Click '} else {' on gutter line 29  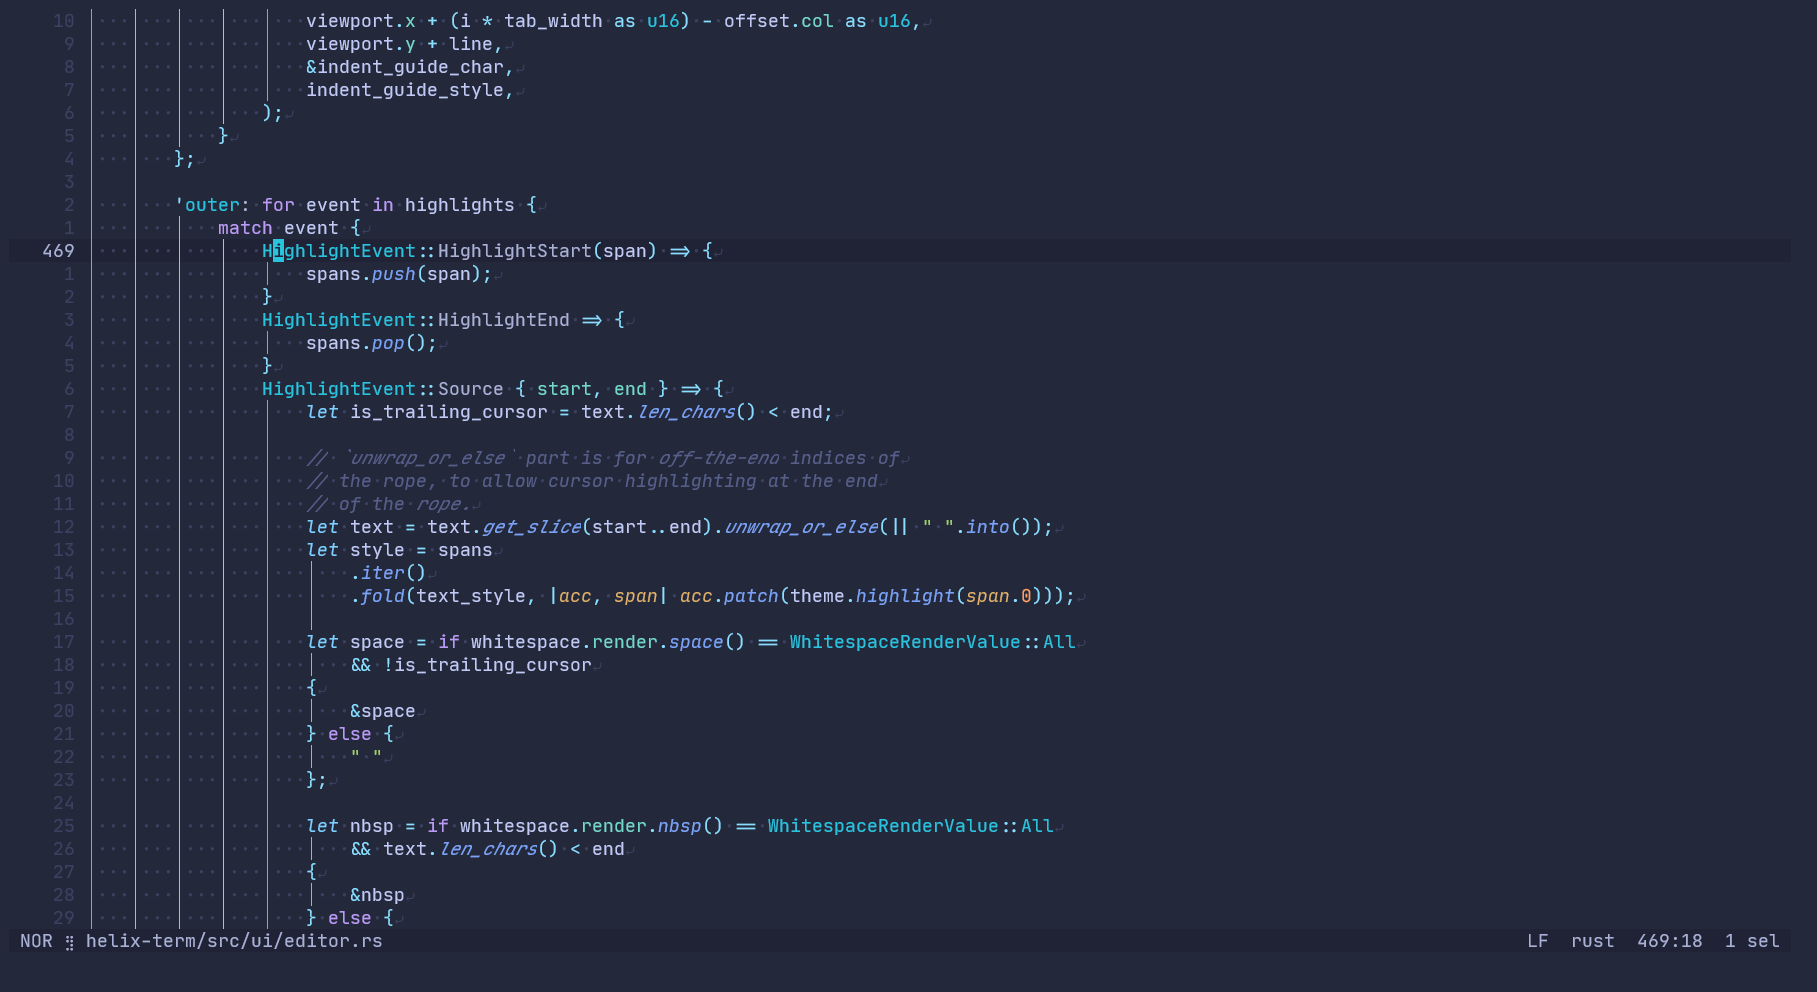pyautogui.click(x=350, y=918)
